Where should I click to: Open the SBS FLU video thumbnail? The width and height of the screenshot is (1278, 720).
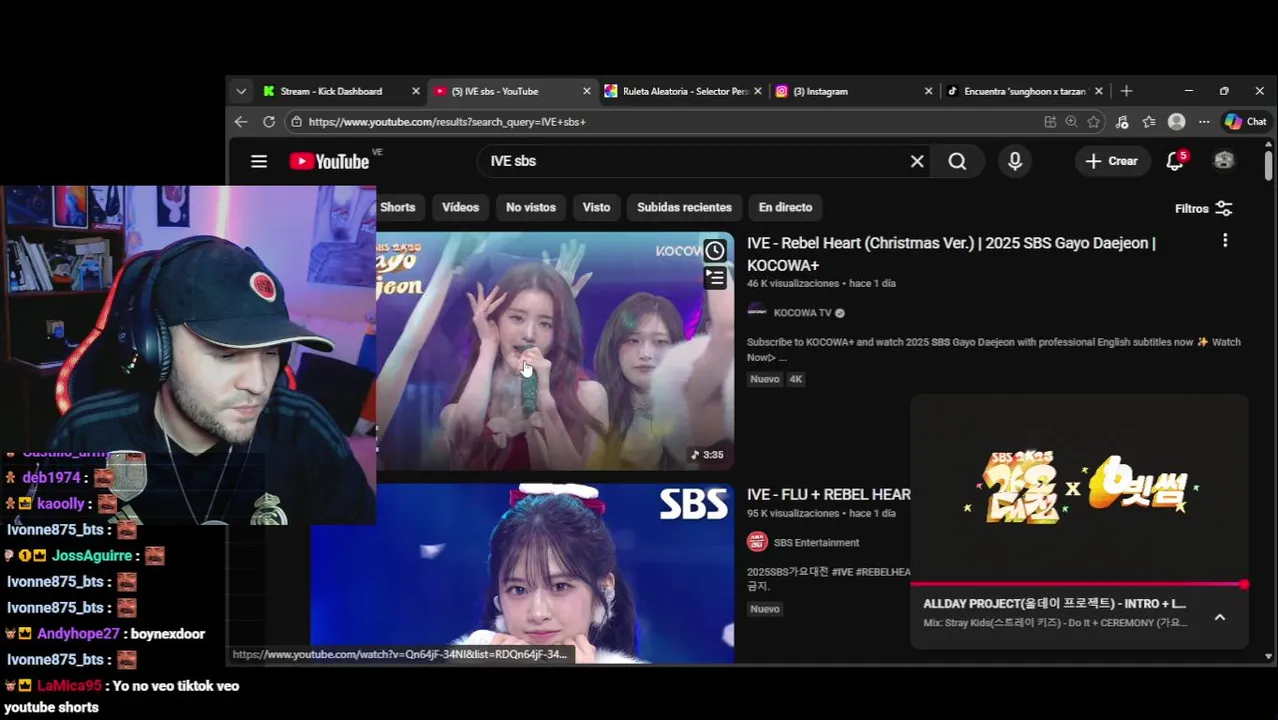click(522, 573)
